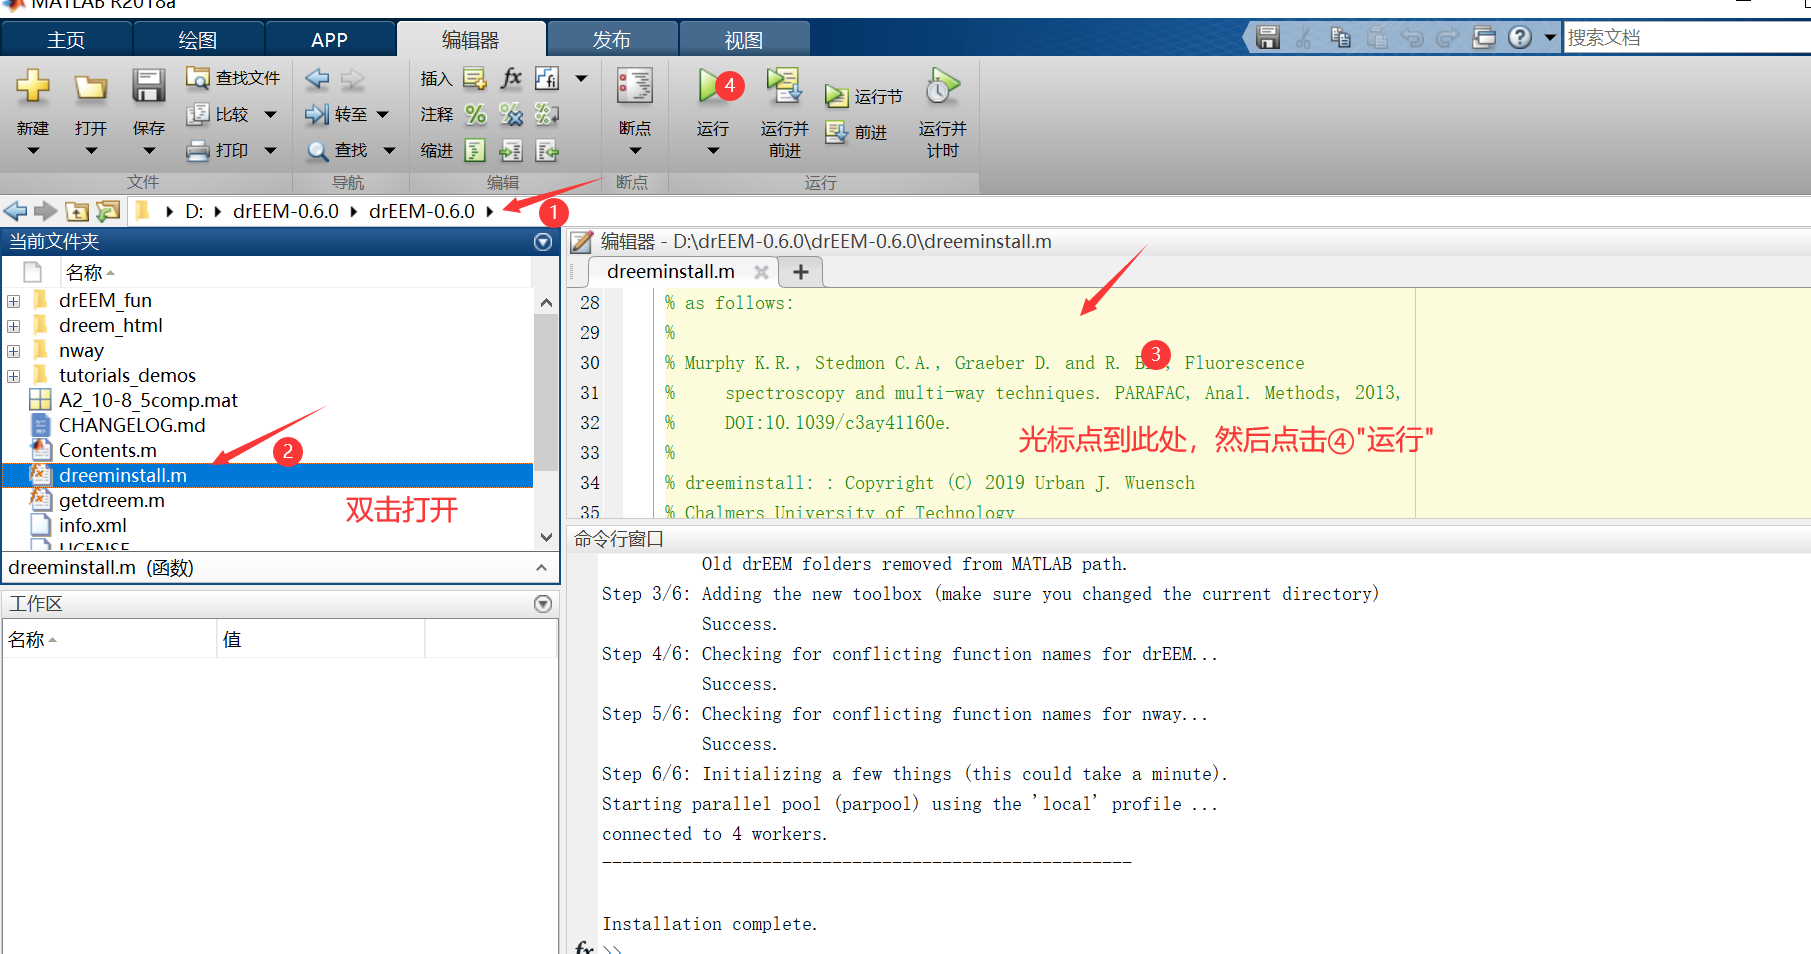Switch to the APP tab

330,40
